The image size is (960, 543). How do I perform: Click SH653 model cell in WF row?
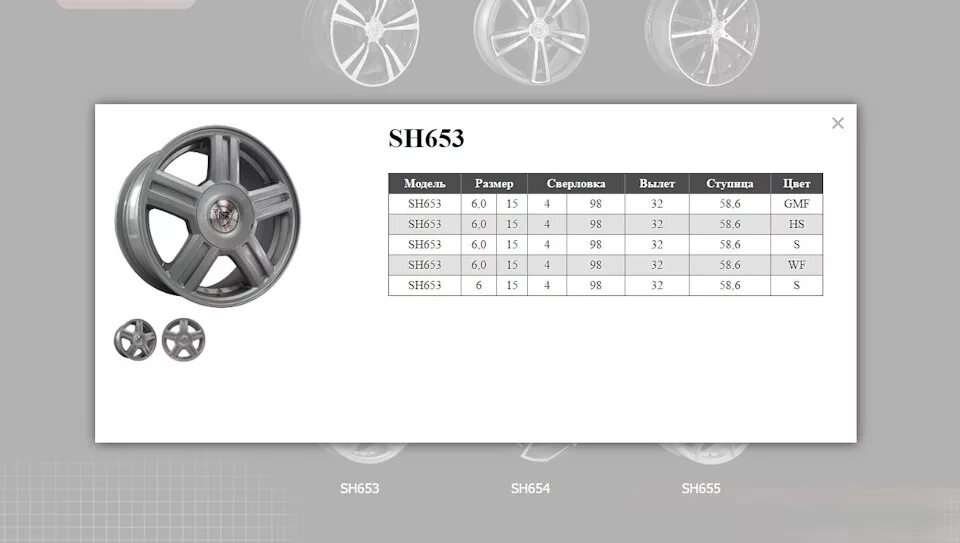(424, 265)
